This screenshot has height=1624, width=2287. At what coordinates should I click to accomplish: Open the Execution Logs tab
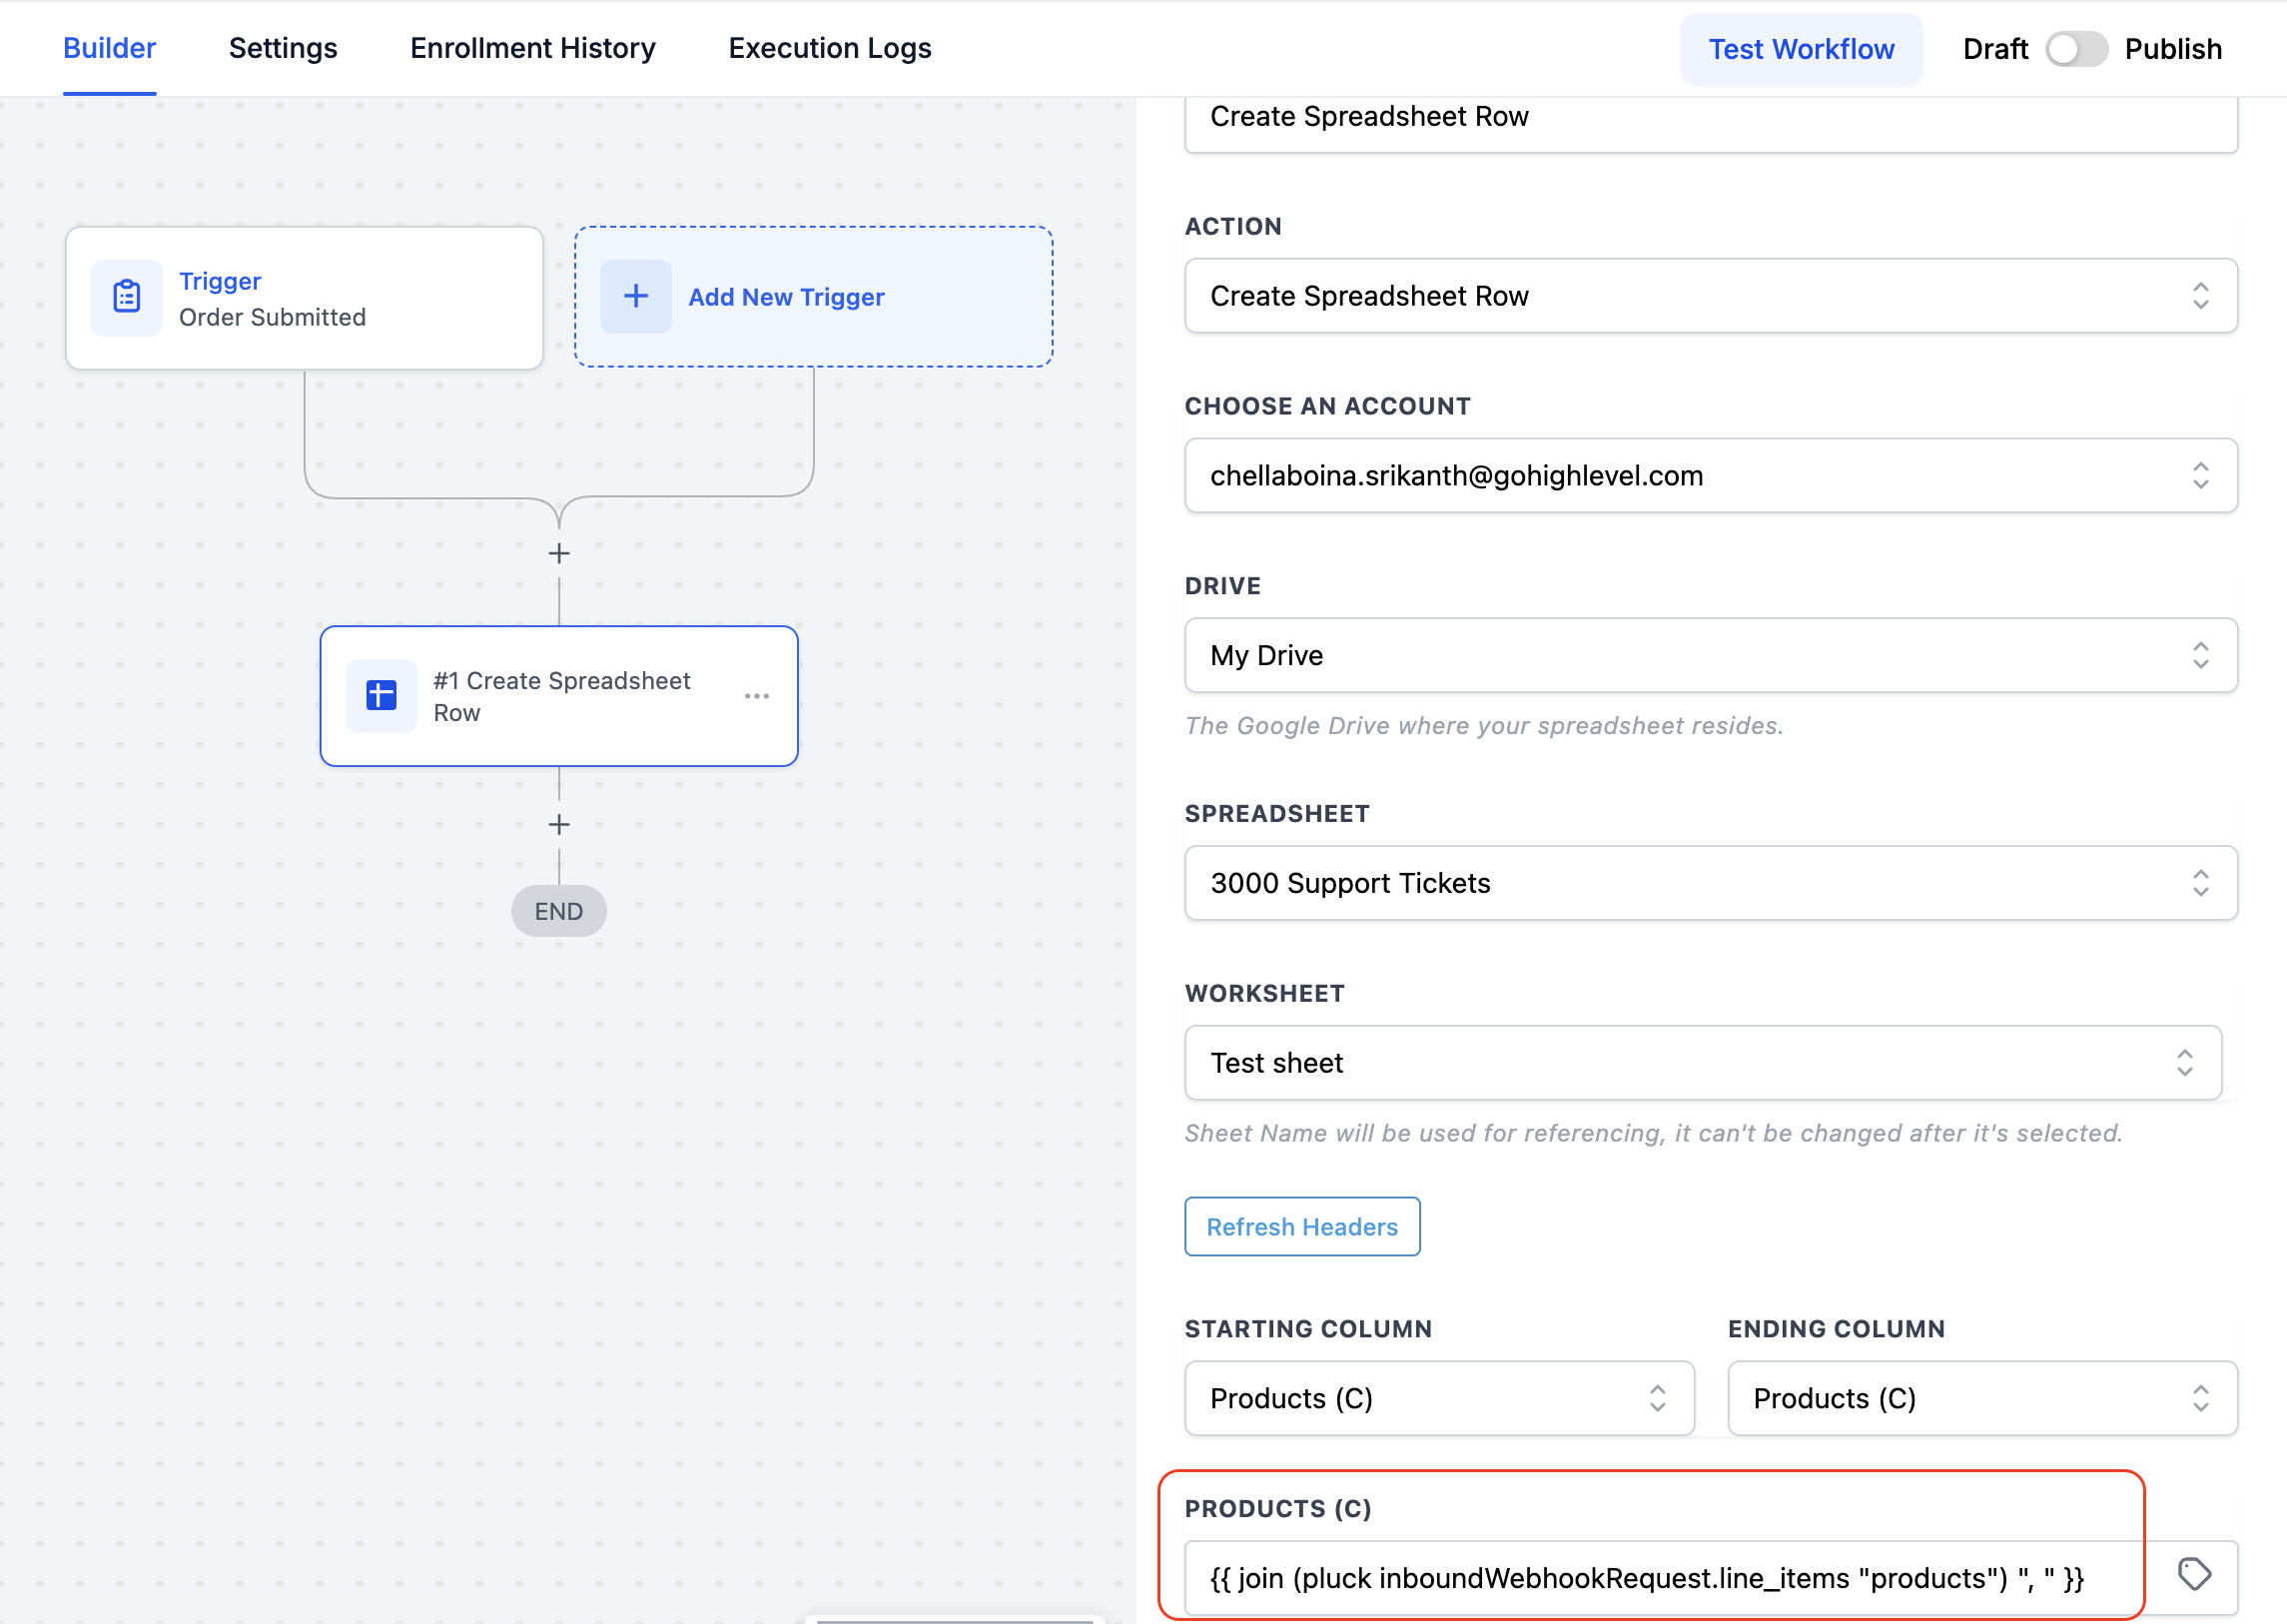[x=829, y=48]
